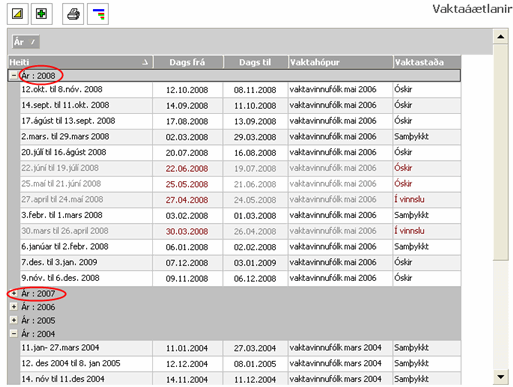Click the colored filter lines icon
The height and width of the screenshot is (387, 513).
(x=98, y=14)
